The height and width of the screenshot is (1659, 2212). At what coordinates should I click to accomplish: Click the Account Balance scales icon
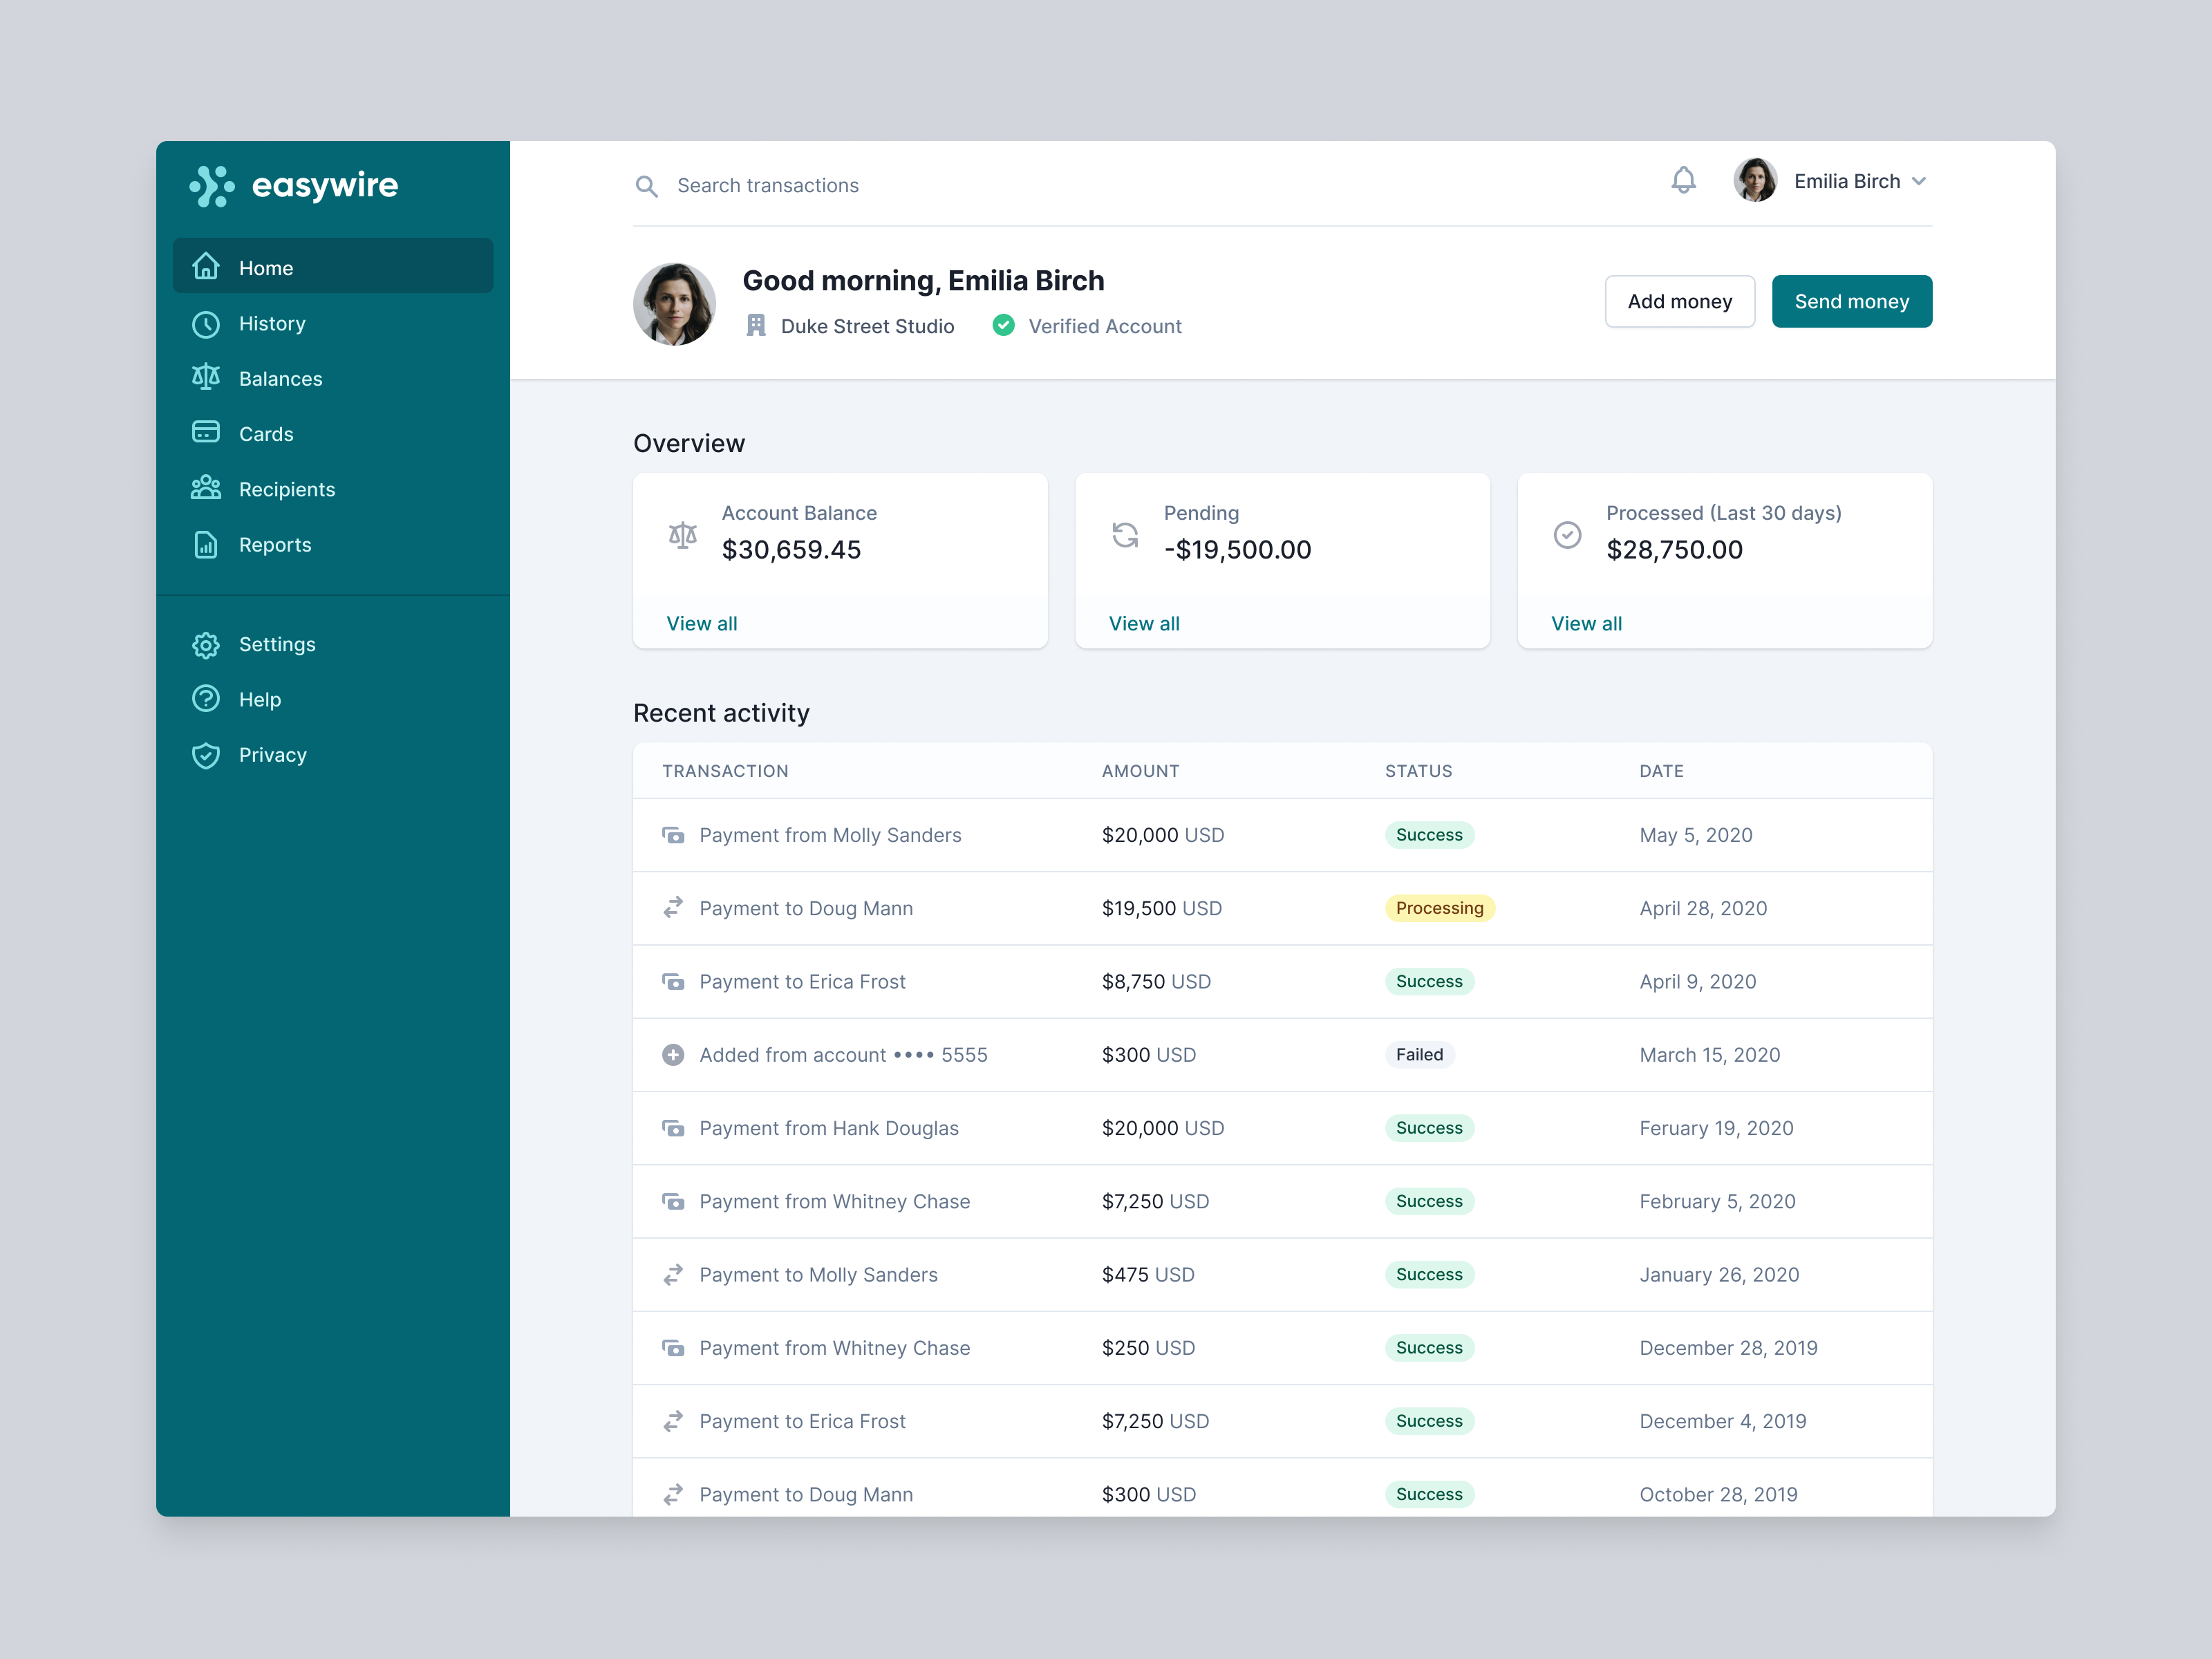pyautogui.click(x=683, y=535)
